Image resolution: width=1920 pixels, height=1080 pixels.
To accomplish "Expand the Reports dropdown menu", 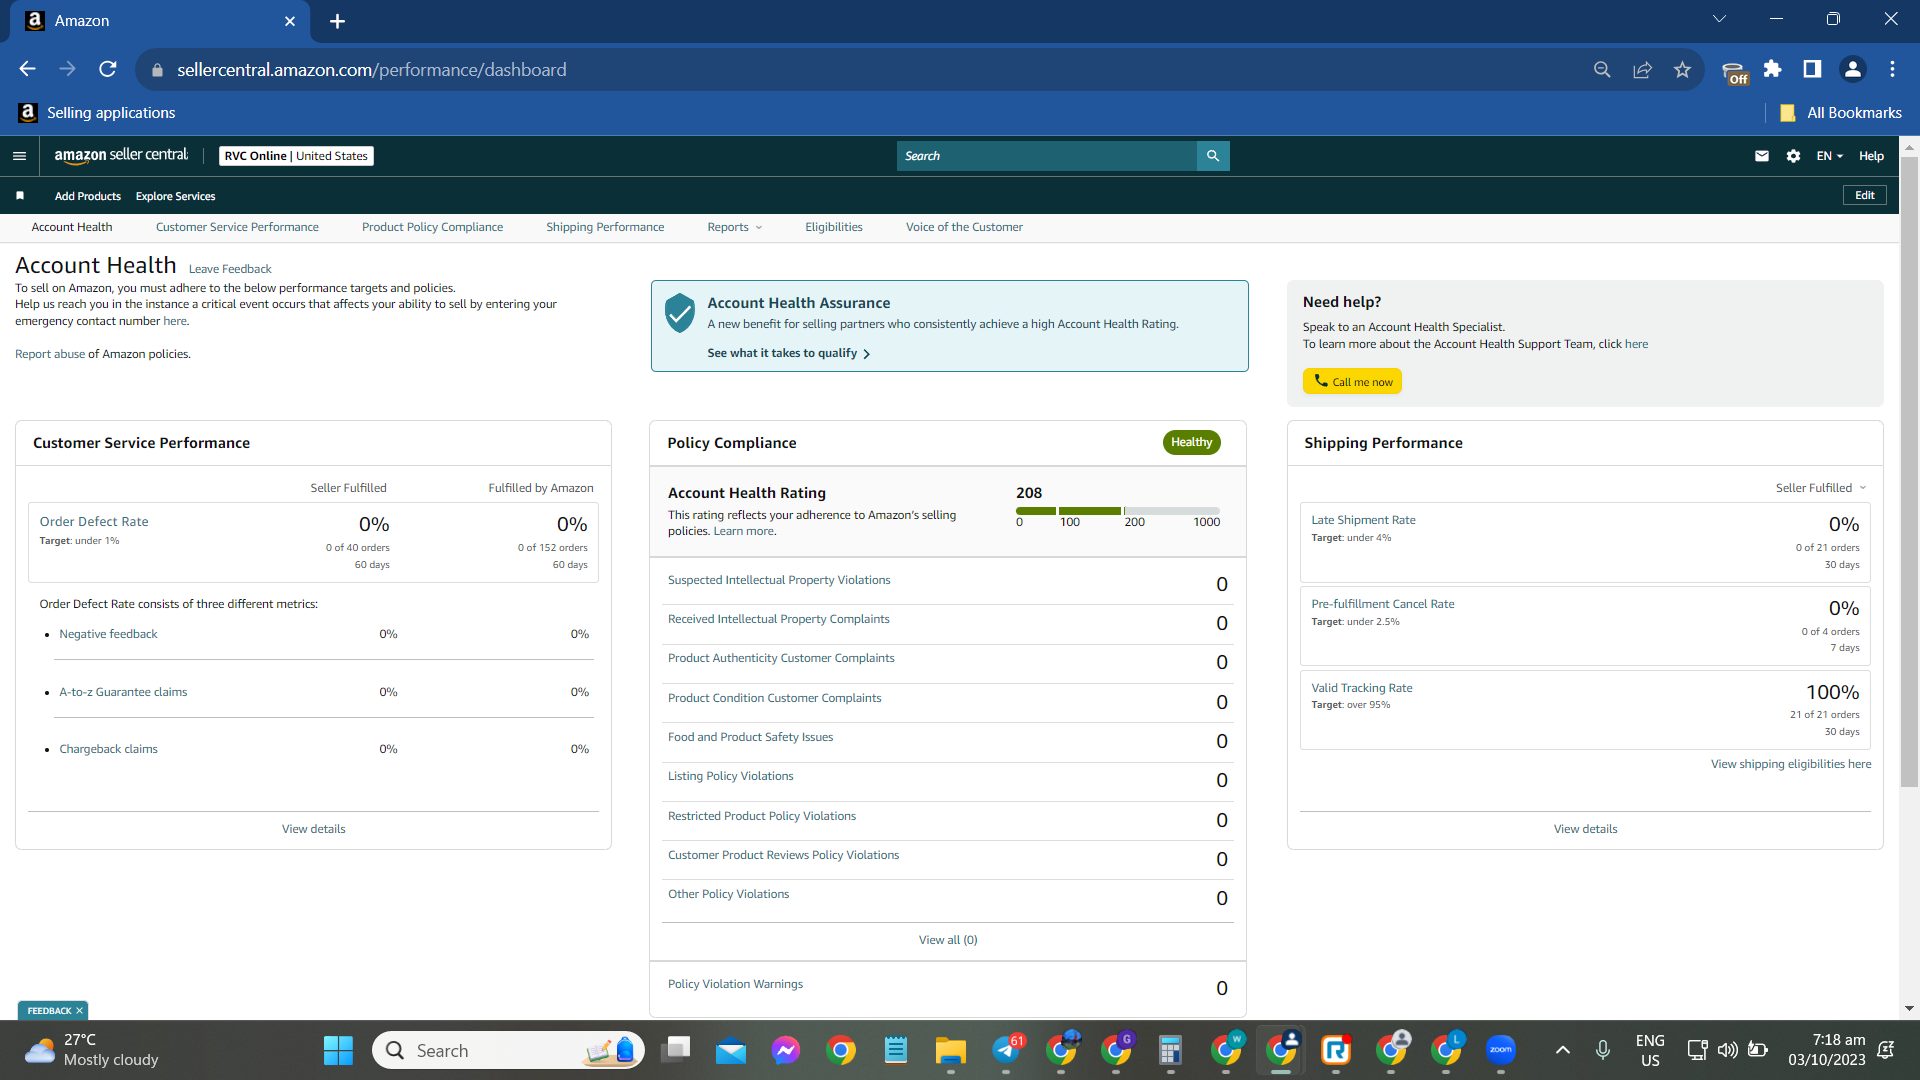I will tap(735, 227).
